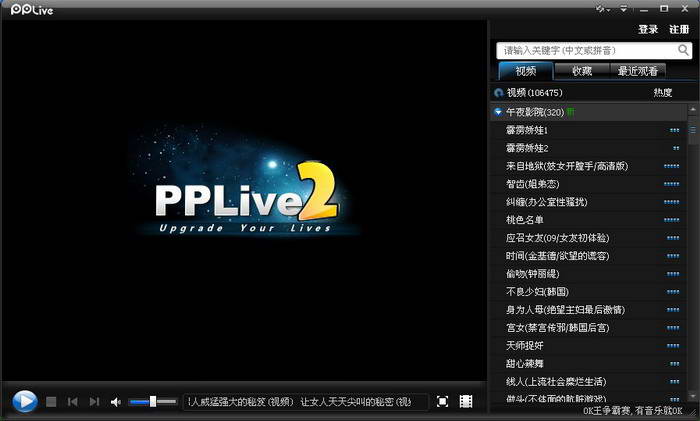Viewport: 700px width, 421px height.
Task: Toggle fullscreen mode icon
Action: [x=442, y=402]
